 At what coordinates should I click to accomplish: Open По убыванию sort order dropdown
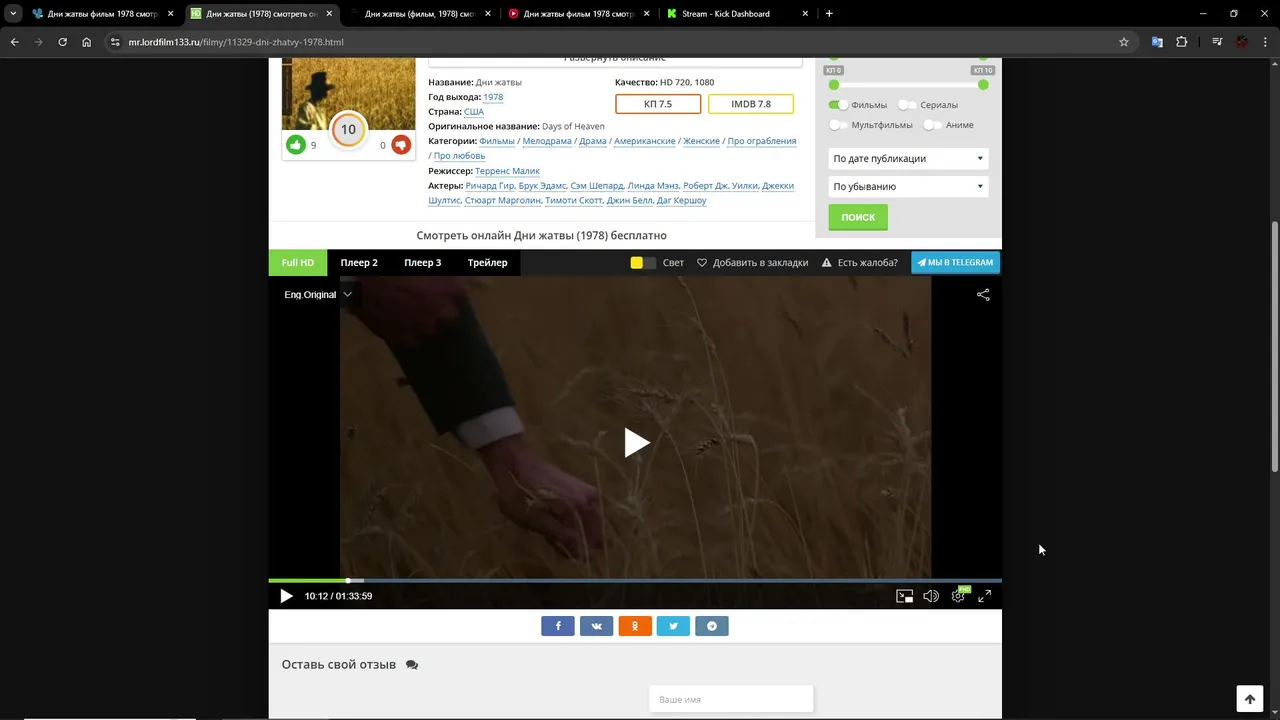click(908, 187)
